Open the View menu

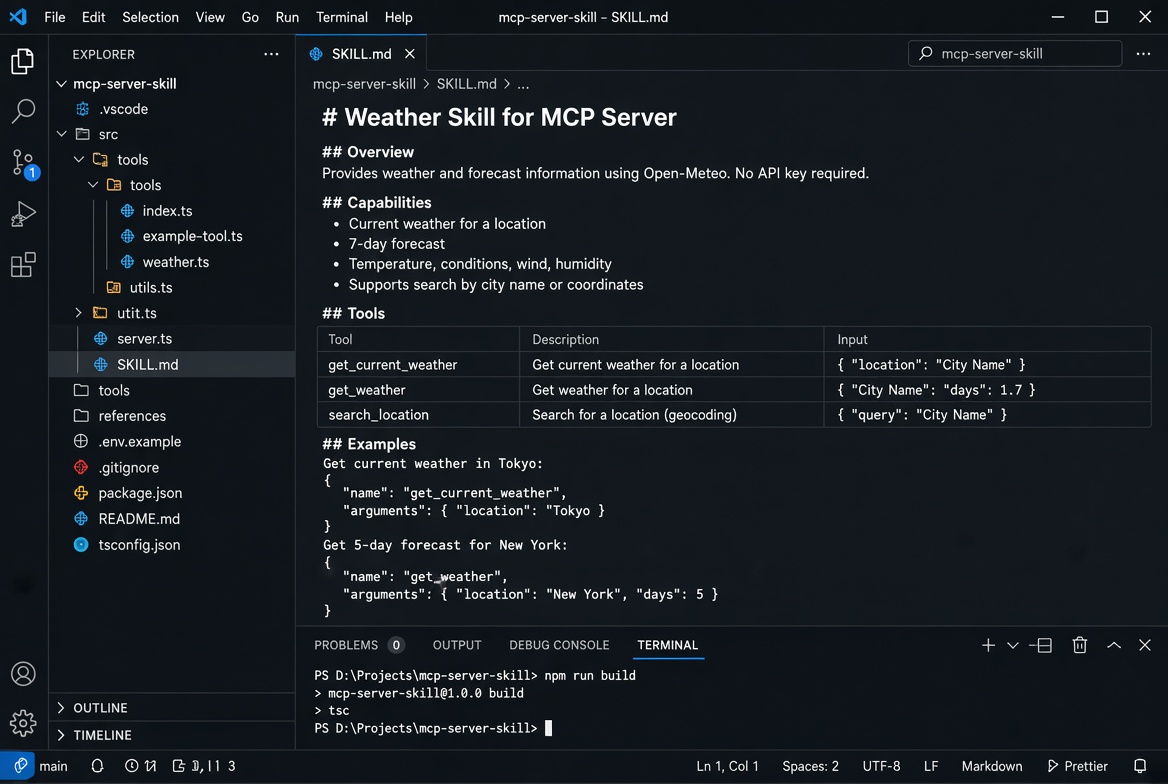pos(210,17)
